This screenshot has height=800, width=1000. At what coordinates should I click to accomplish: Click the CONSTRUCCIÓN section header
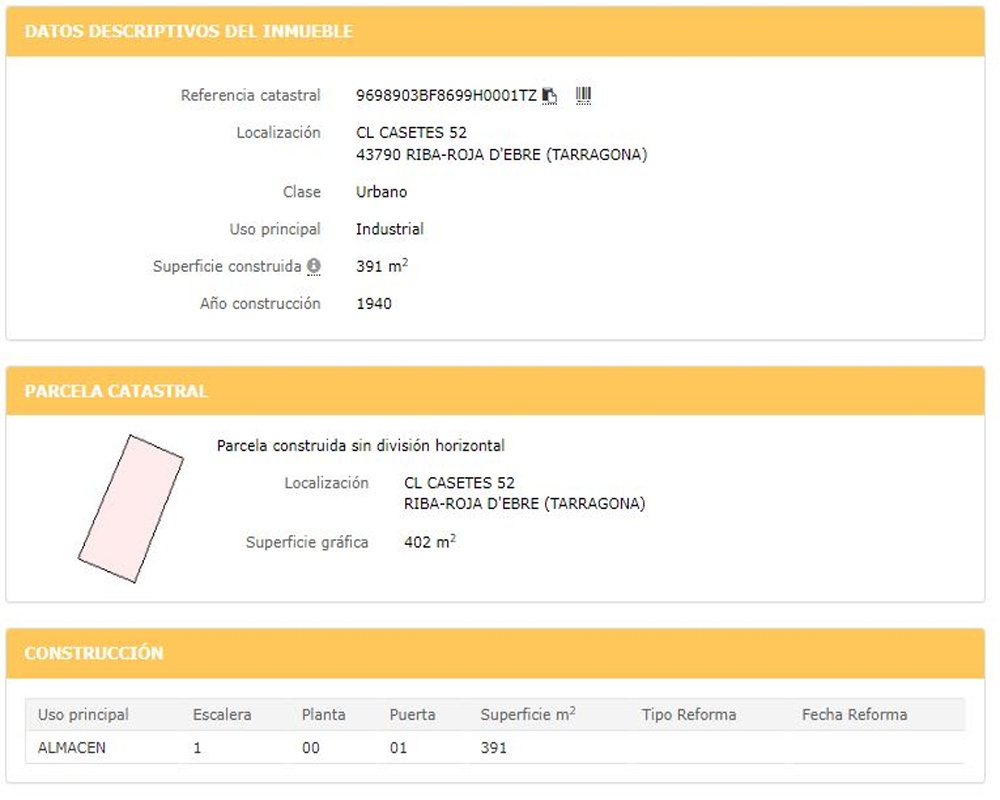94,653
